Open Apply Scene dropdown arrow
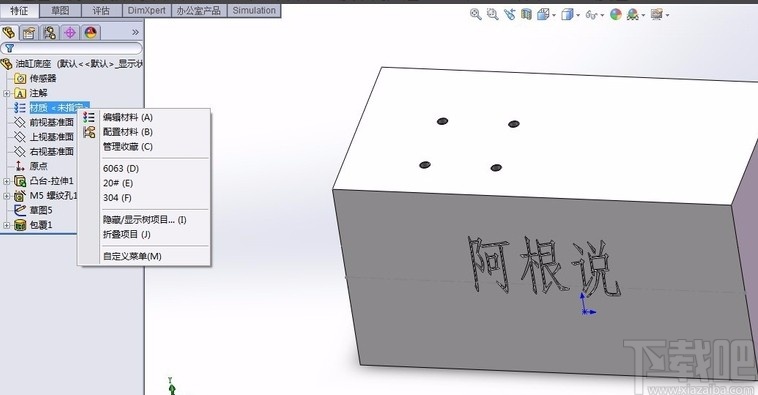This screenshot has height=395, width=758. click(643, 15)
